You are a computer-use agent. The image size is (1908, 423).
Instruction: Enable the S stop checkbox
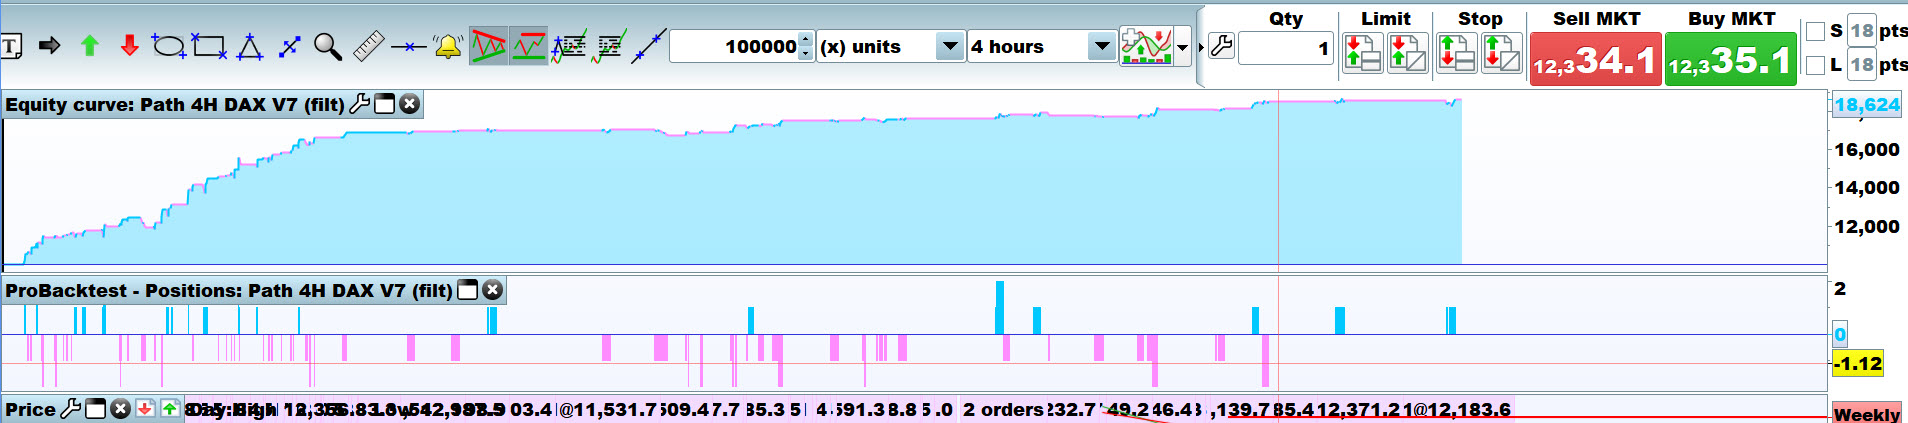(1816, 32)
